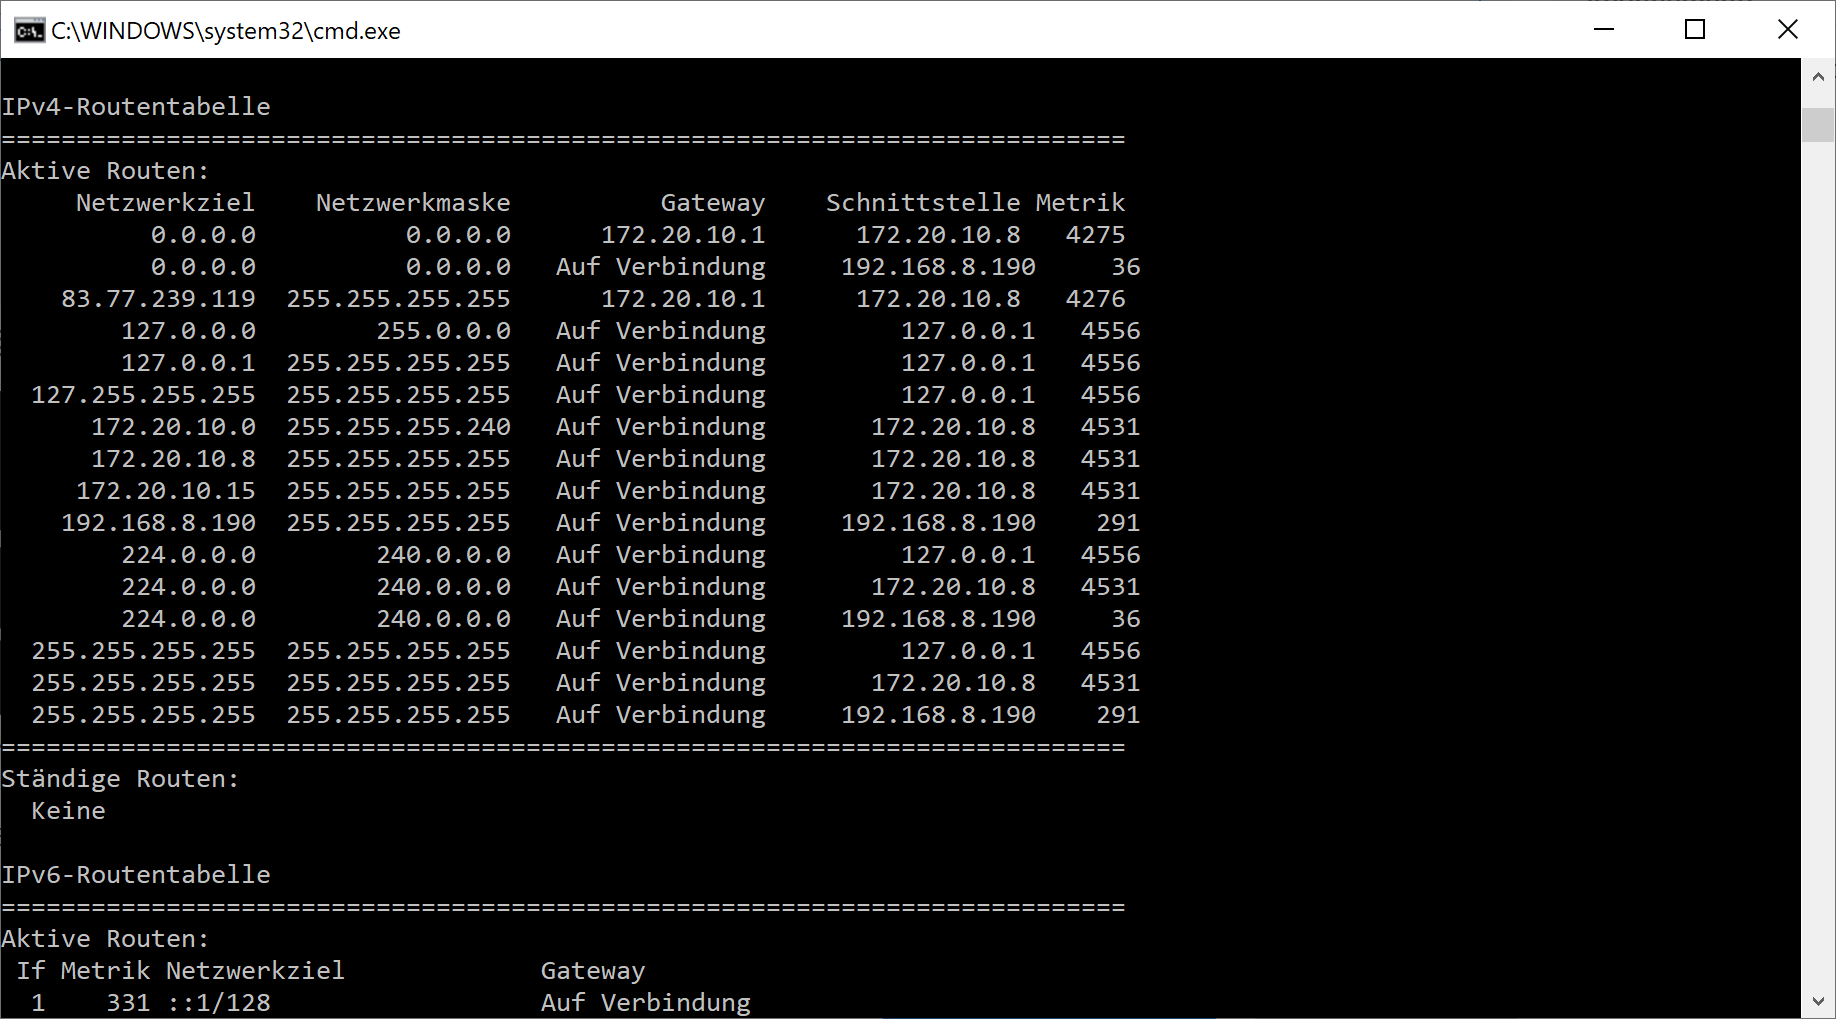Screen dimensions: 1836x1019
Task: Click destination 127.0.0.0
Action: (189, 331)
